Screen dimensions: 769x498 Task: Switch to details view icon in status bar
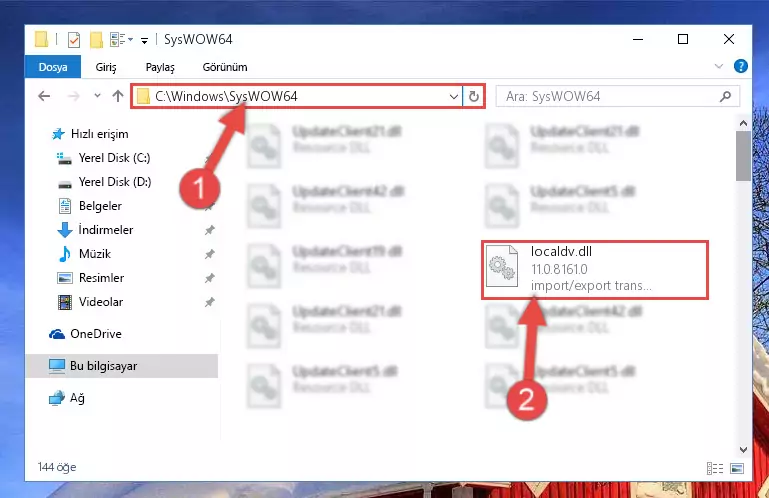(x=715, y=469)
